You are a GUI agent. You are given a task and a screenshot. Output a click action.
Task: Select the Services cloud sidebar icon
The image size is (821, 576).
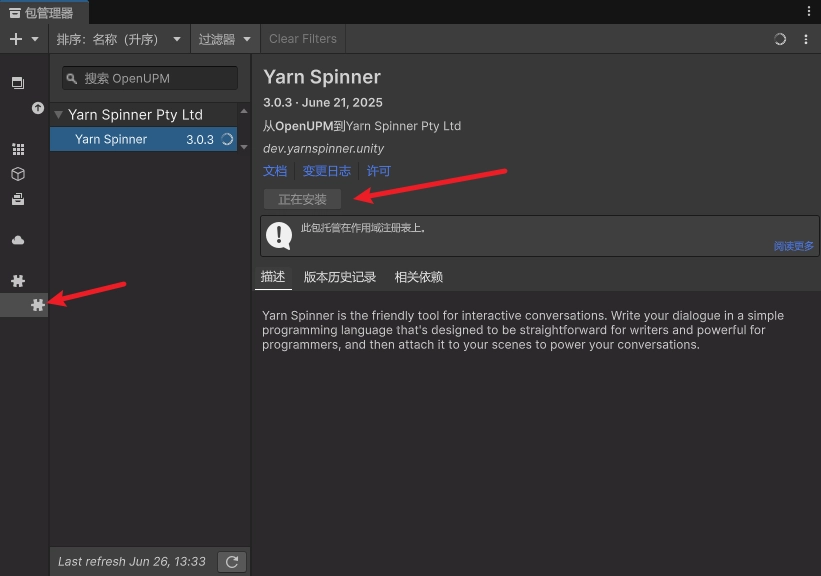tap(18, 240)
